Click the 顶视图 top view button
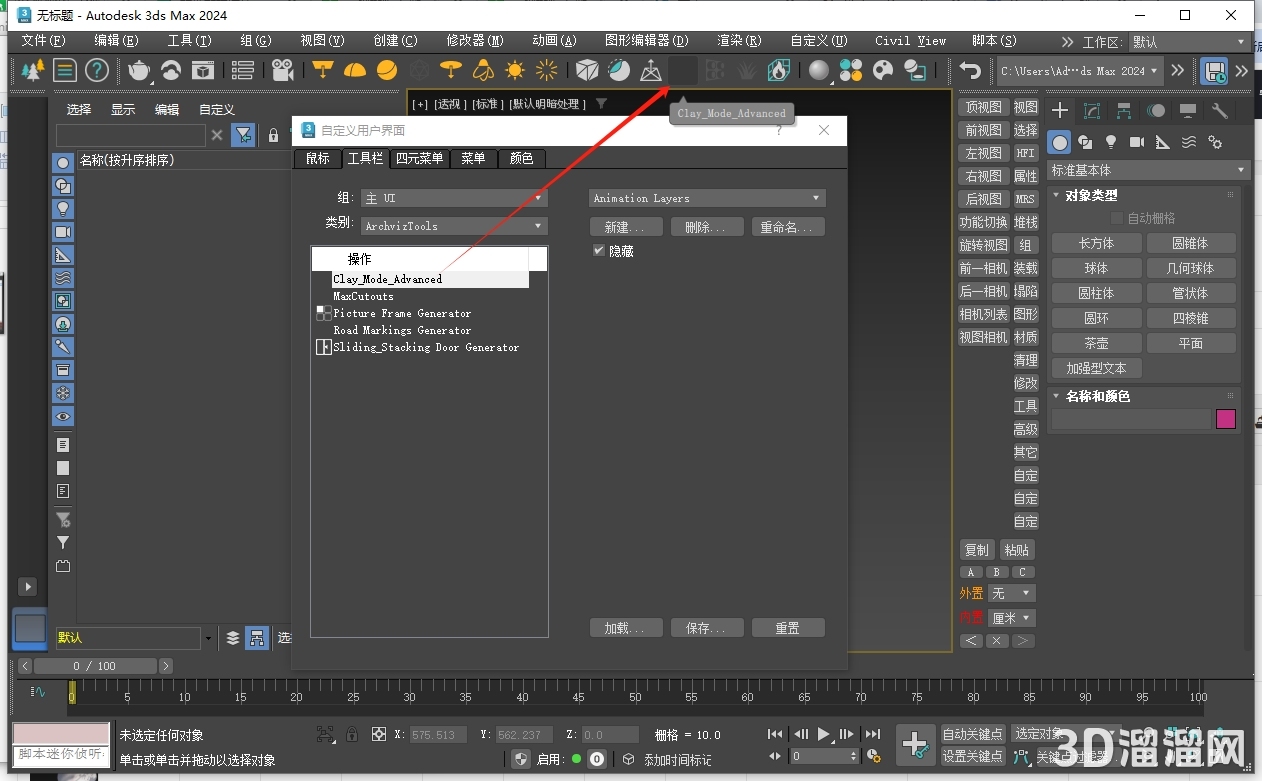 [x=984, y=107]
